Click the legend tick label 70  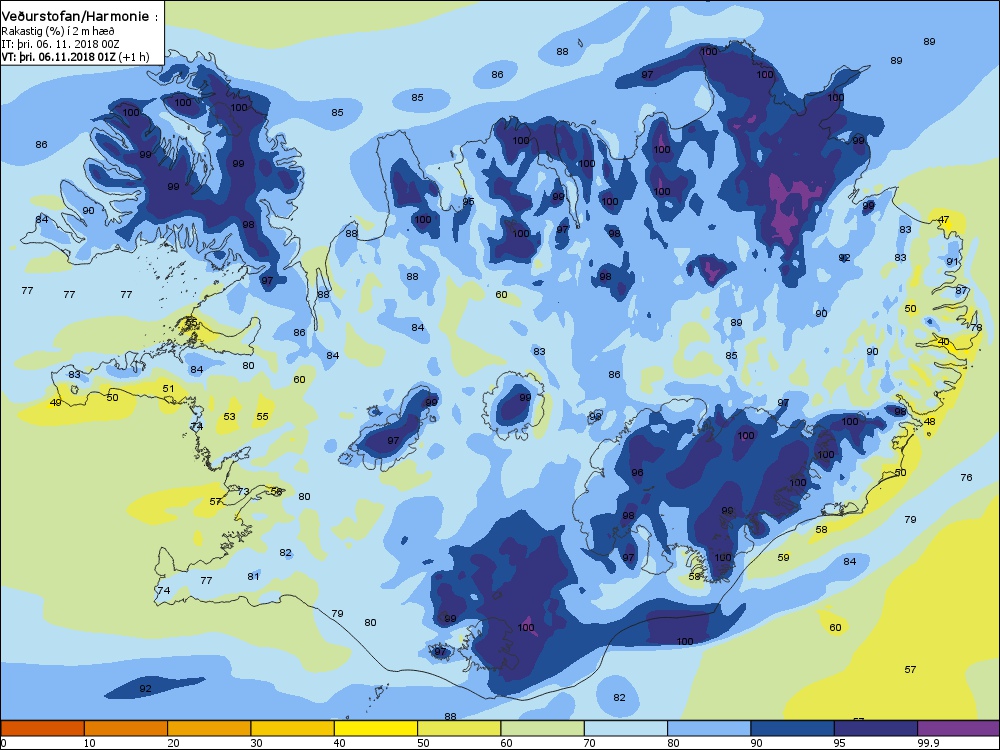coord(590,743)
